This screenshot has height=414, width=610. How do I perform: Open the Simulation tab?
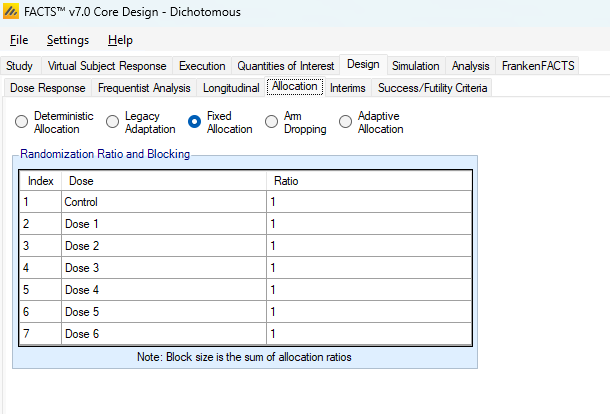415,66
